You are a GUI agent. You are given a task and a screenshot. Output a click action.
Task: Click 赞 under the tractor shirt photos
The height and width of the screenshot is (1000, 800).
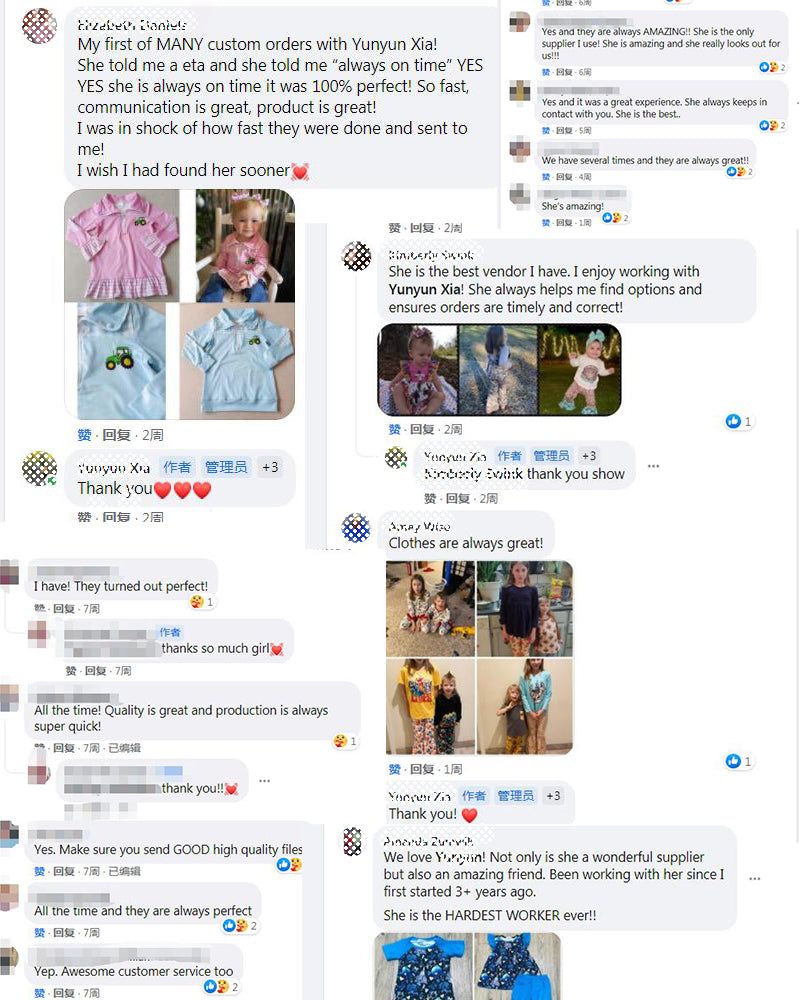coord(84,435)
